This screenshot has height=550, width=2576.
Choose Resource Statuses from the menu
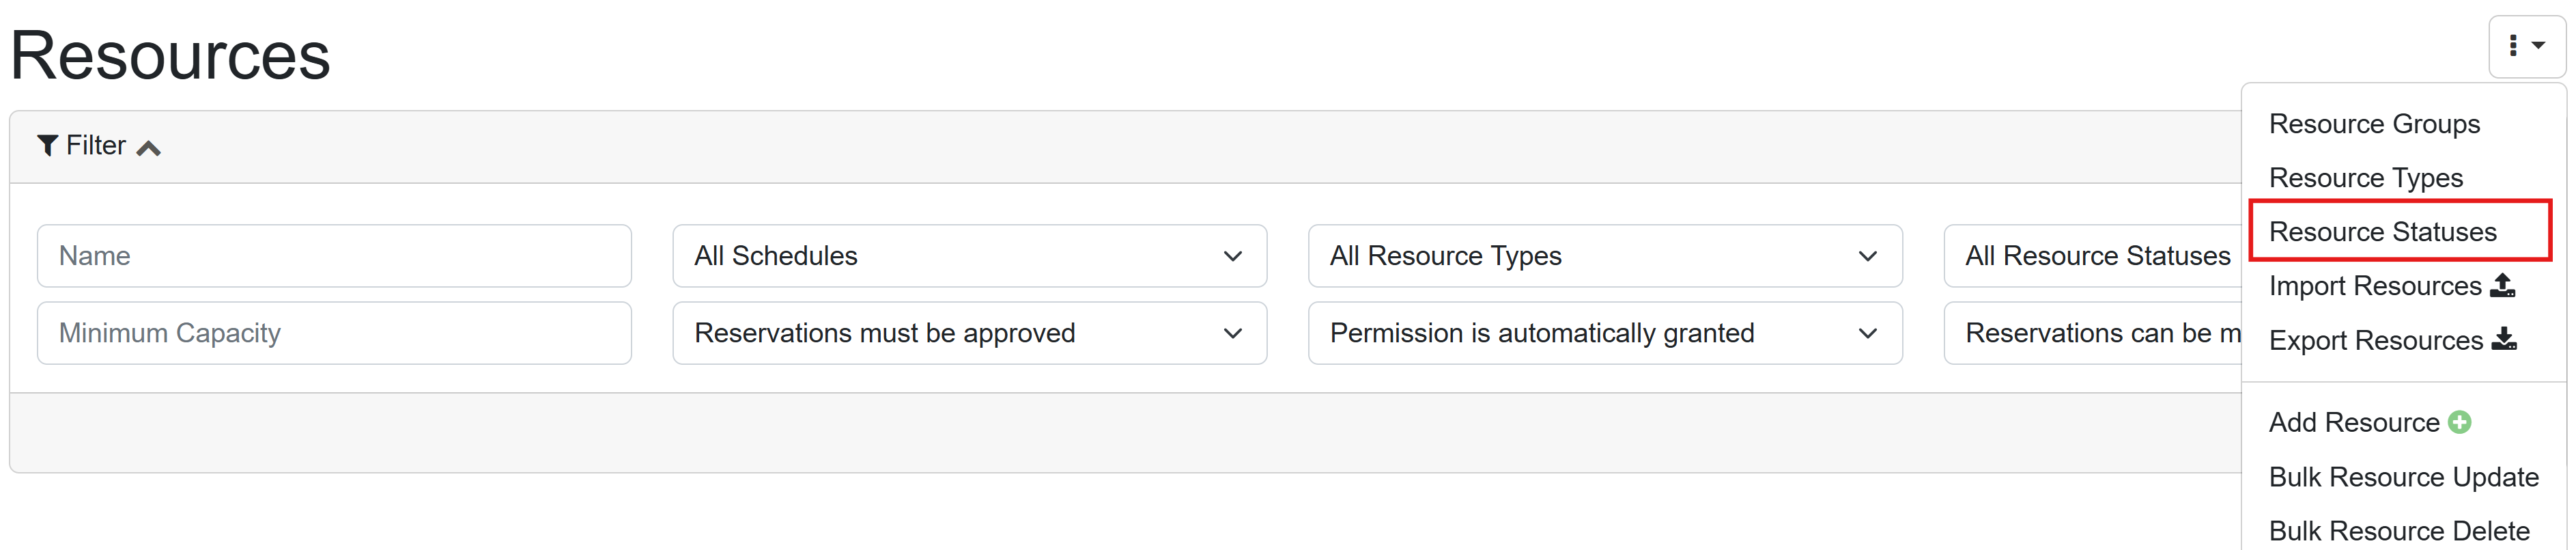(2382, 232)
